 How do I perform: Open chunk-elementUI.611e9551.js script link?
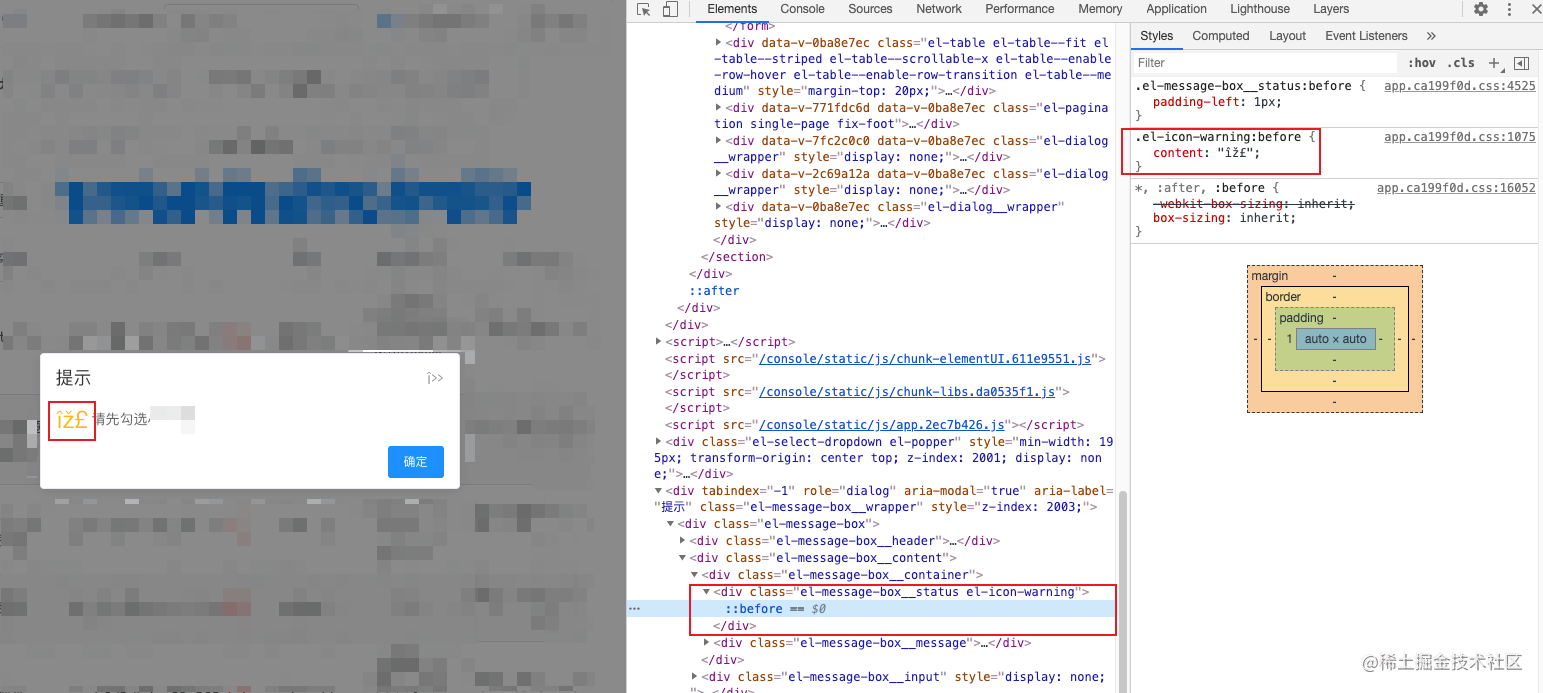pos(925,358)
